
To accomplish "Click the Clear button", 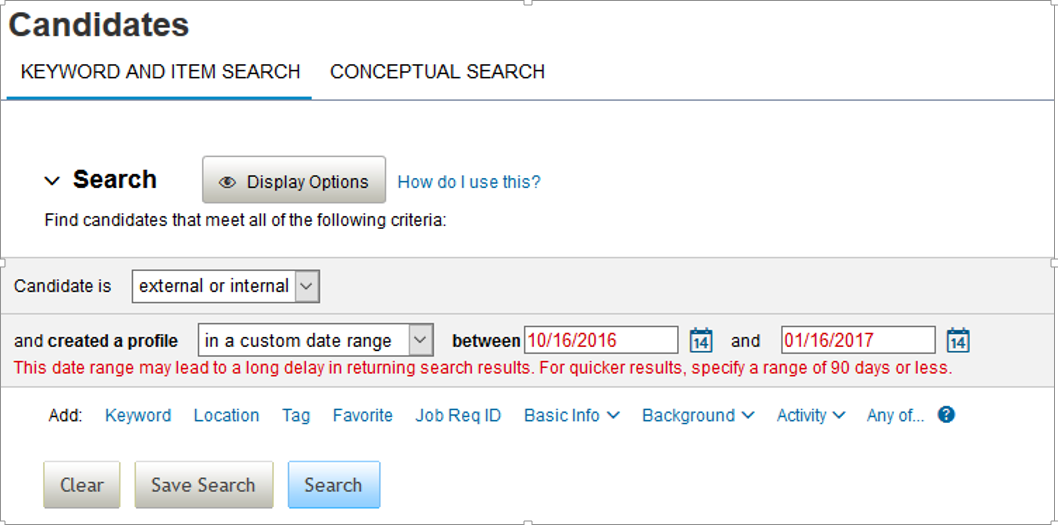I will 82,485.
